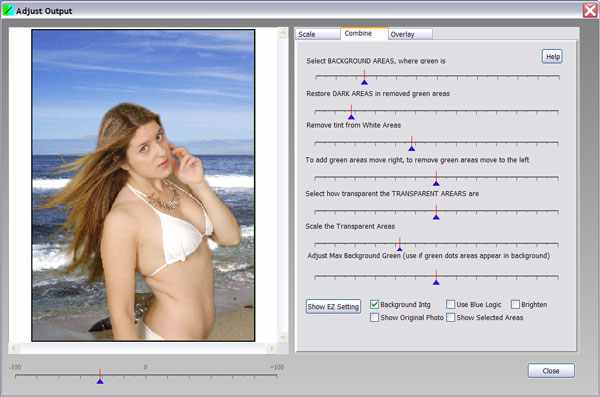Click the Close button

pyautogui.click(x=551, y=371)
